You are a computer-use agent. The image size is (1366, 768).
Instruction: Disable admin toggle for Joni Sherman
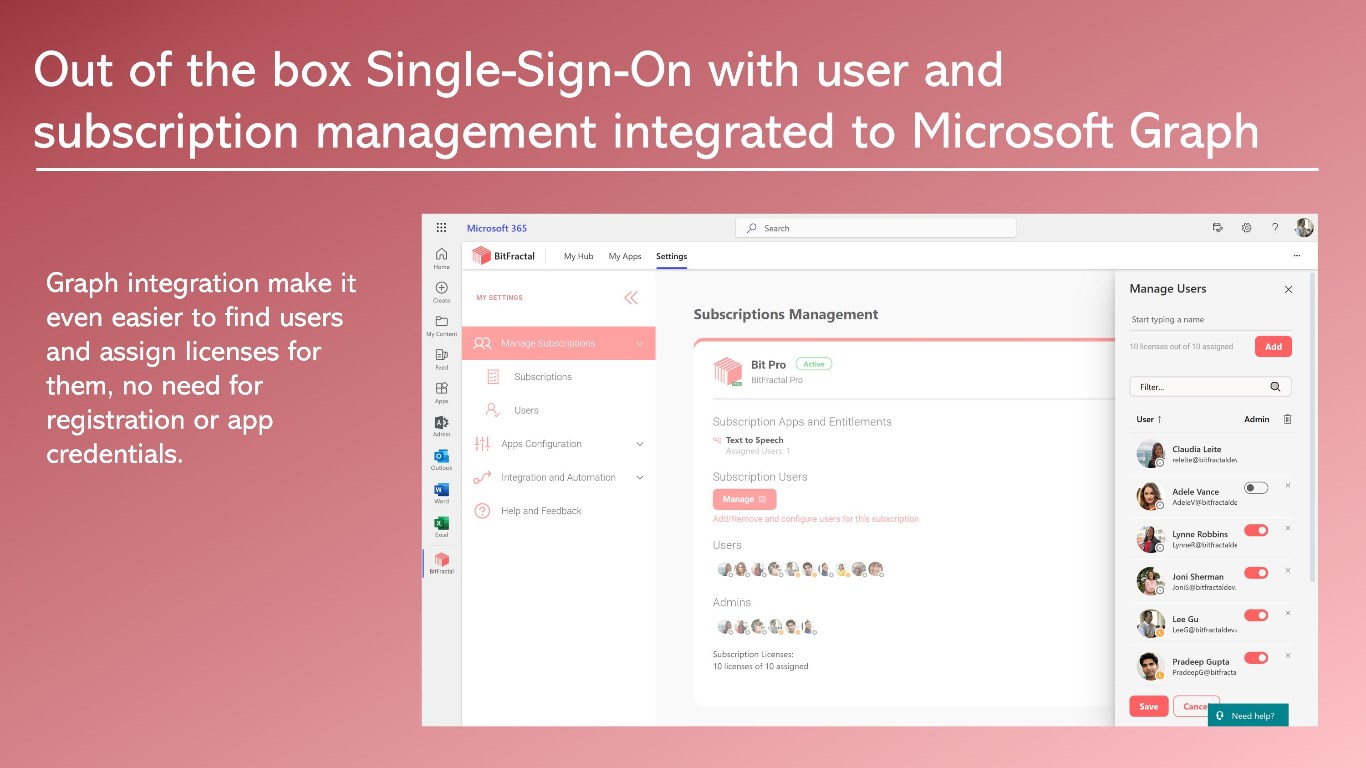point(1256,573)
